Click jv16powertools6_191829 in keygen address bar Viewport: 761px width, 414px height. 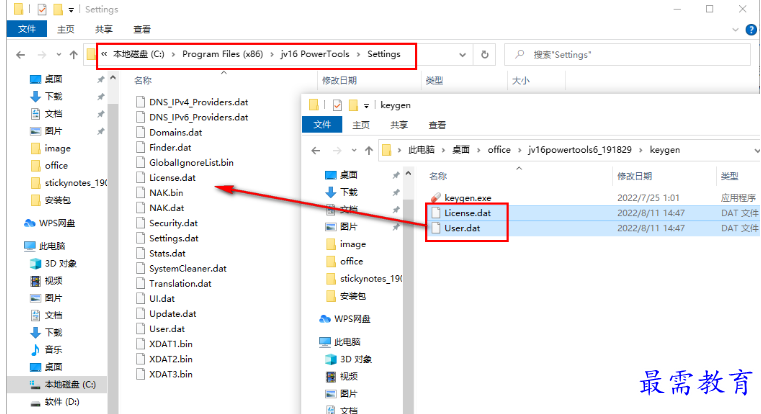click(x=579, y=149)
